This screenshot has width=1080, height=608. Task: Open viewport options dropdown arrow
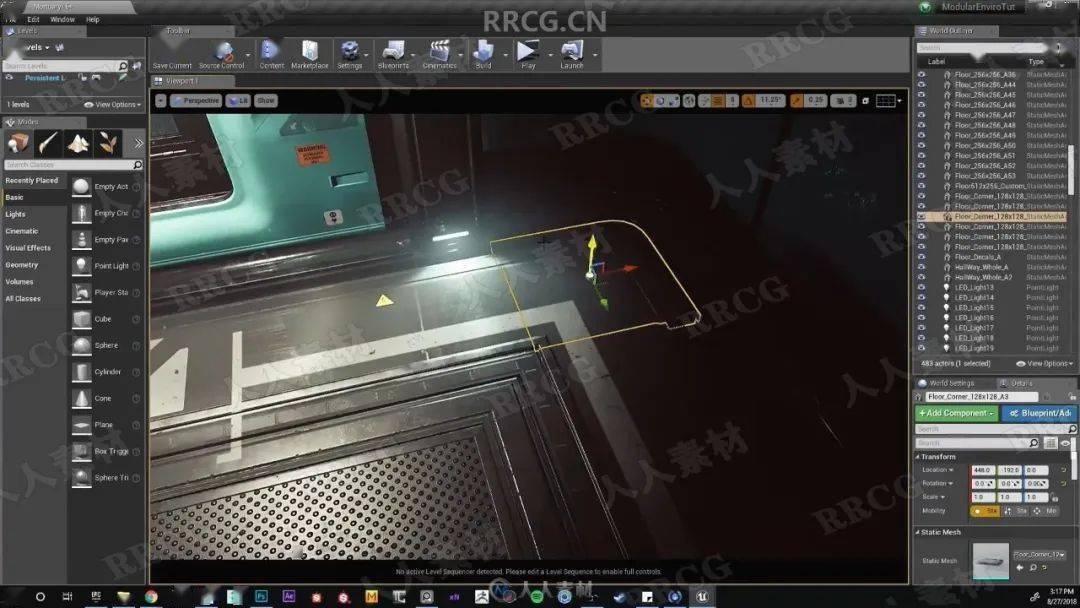click(160, 101)
